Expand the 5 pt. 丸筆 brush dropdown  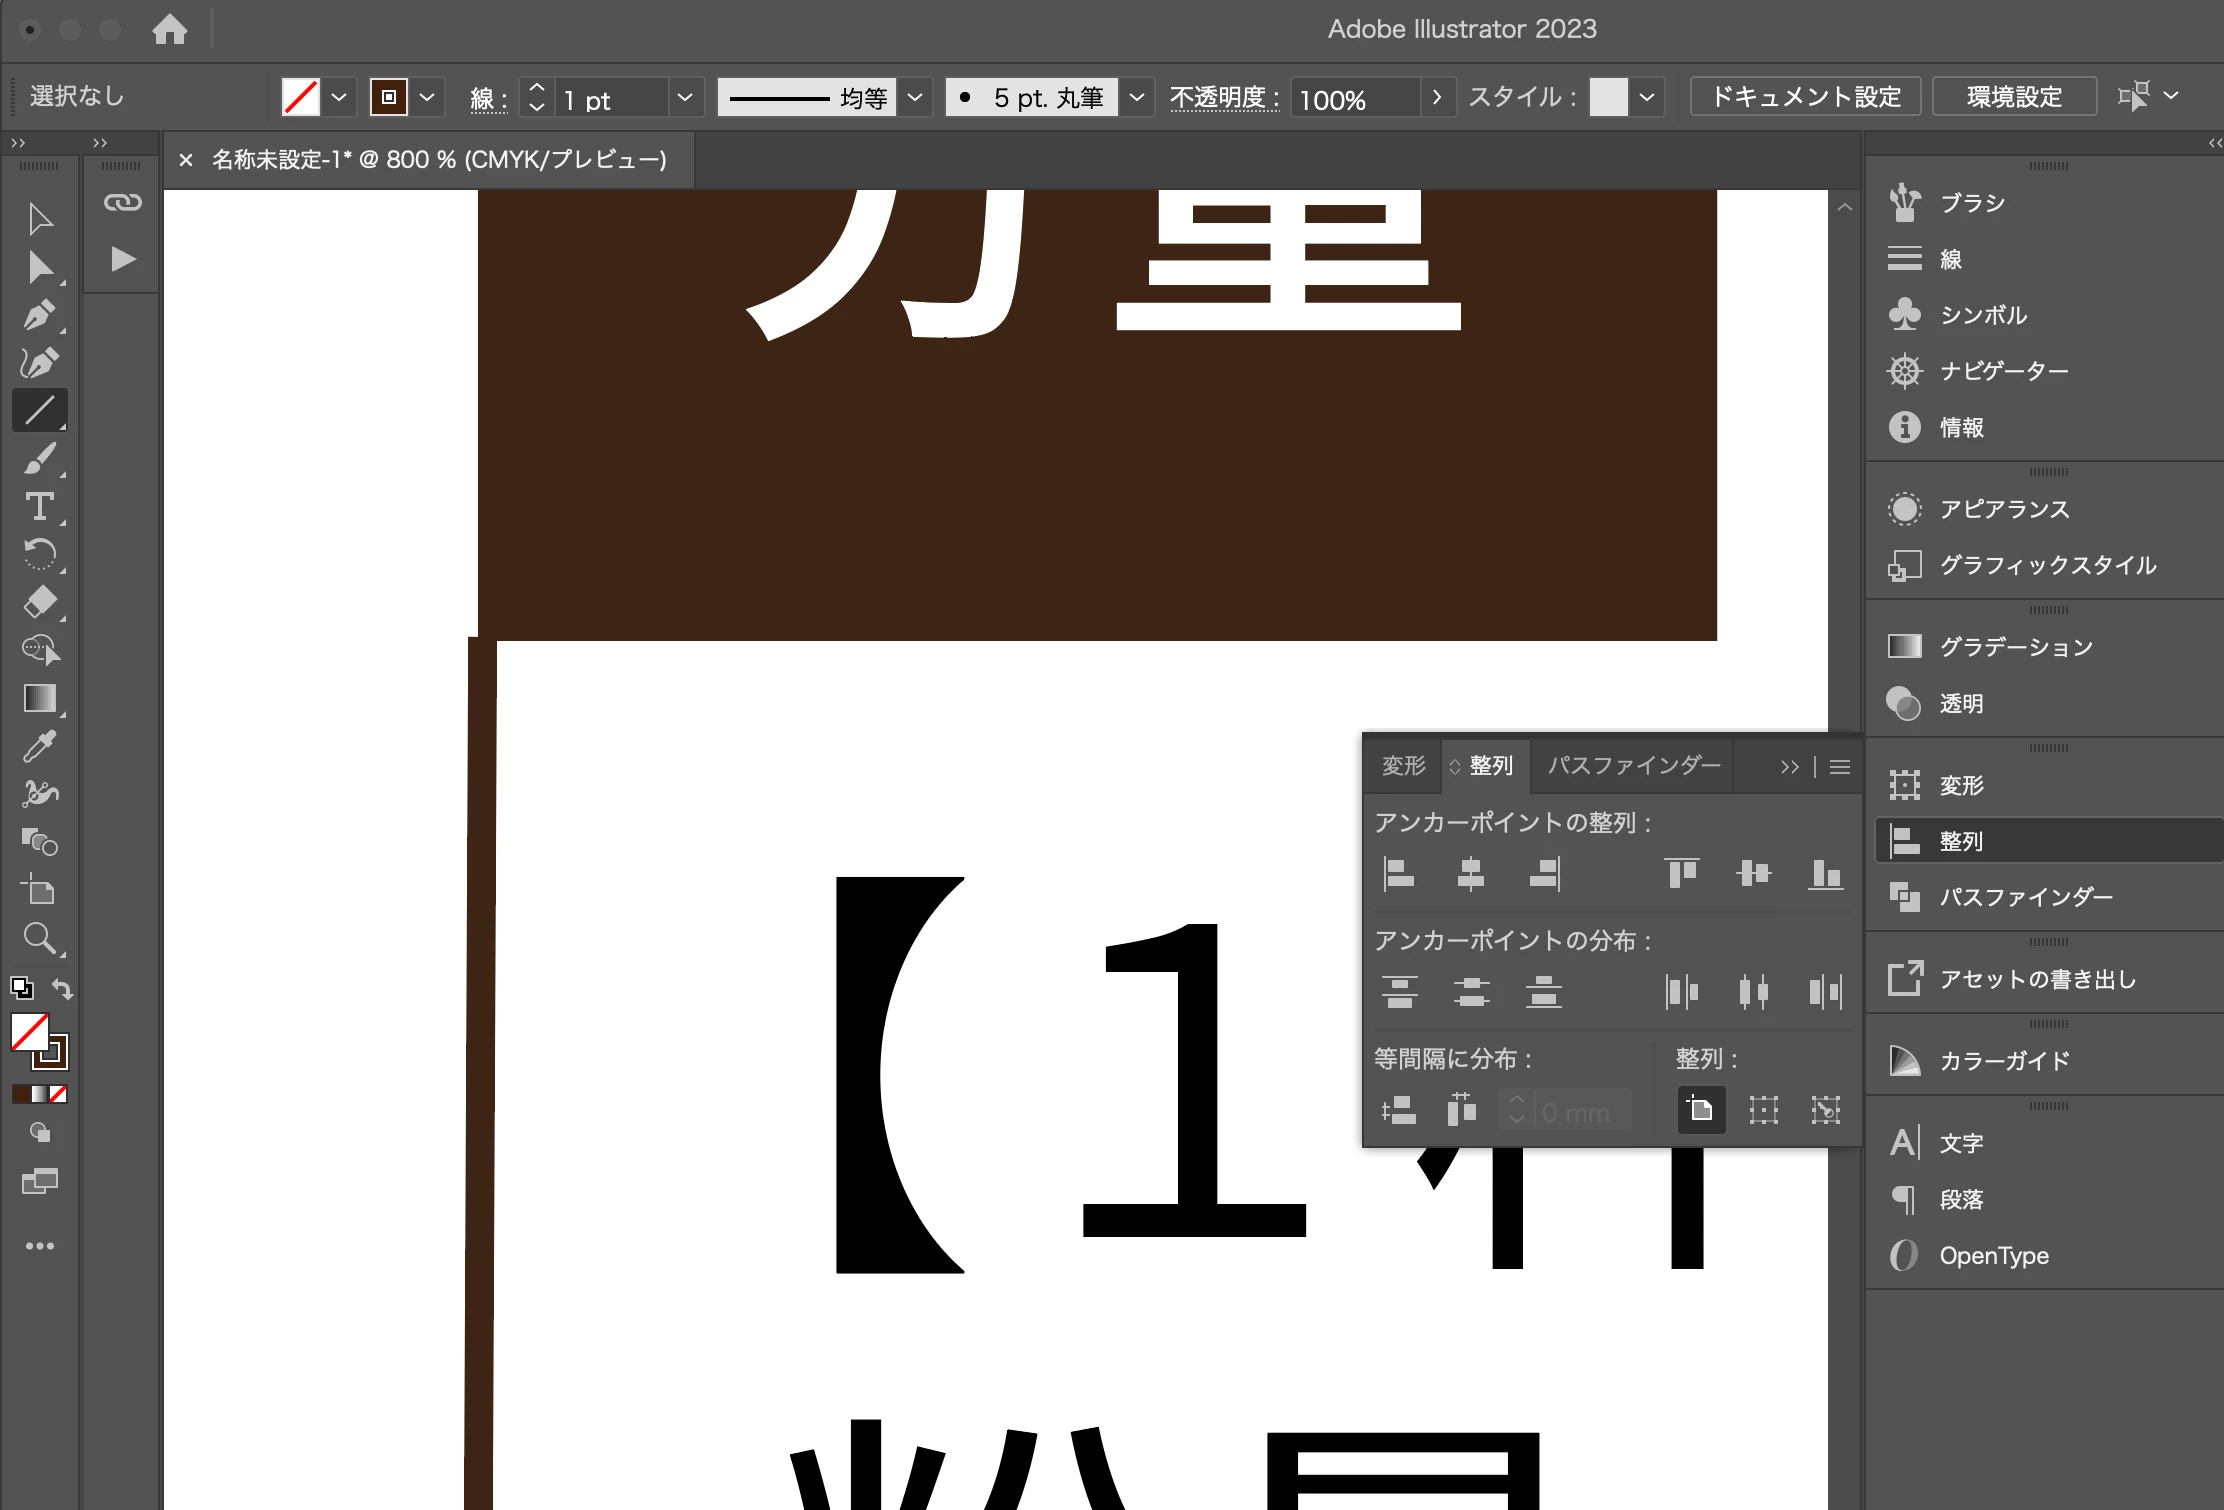click(x=1136, y=98)
